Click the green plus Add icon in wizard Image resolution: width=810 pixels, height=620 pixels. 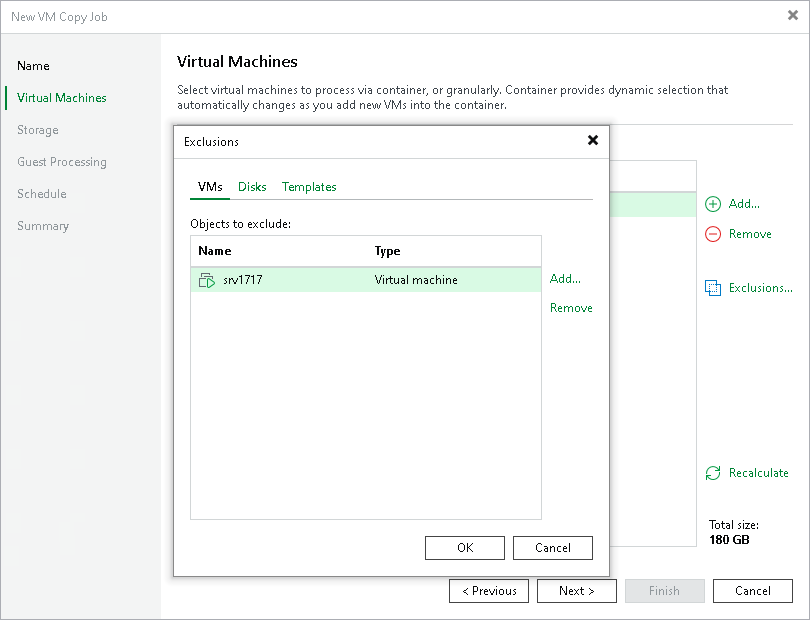point(713,204)
